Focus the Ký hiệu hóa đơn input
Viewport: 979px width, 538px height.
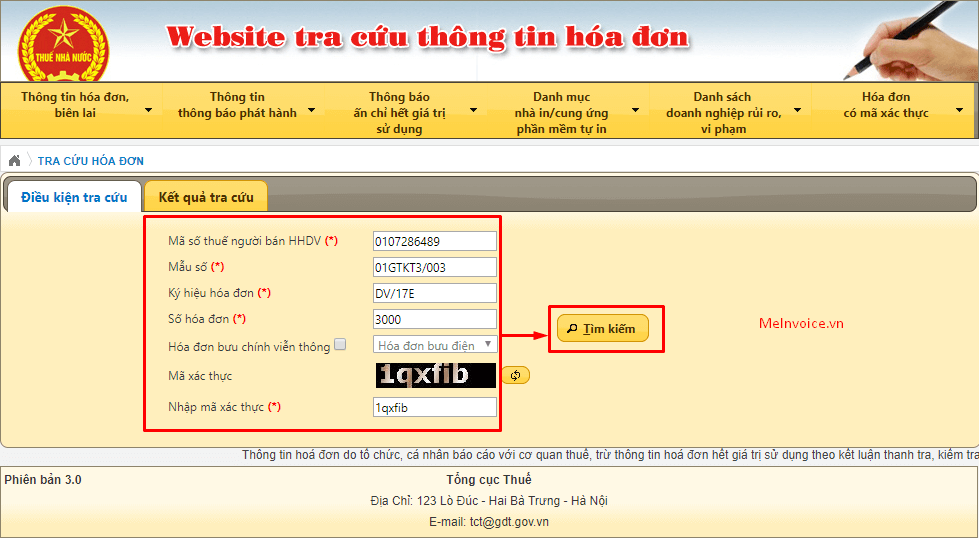(x=434, y=293)
